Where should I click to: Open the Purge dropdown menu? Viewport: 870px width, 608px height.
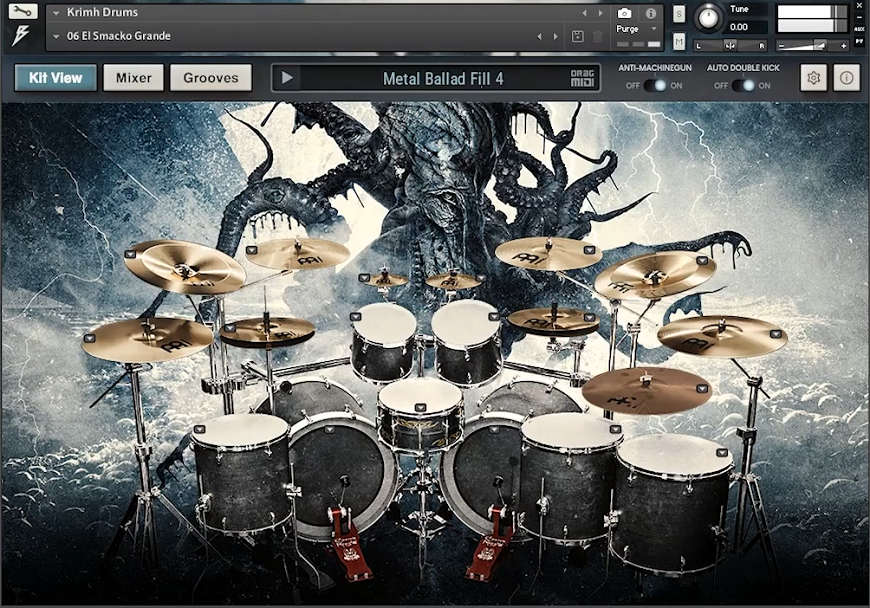click(x=636, y=29)
